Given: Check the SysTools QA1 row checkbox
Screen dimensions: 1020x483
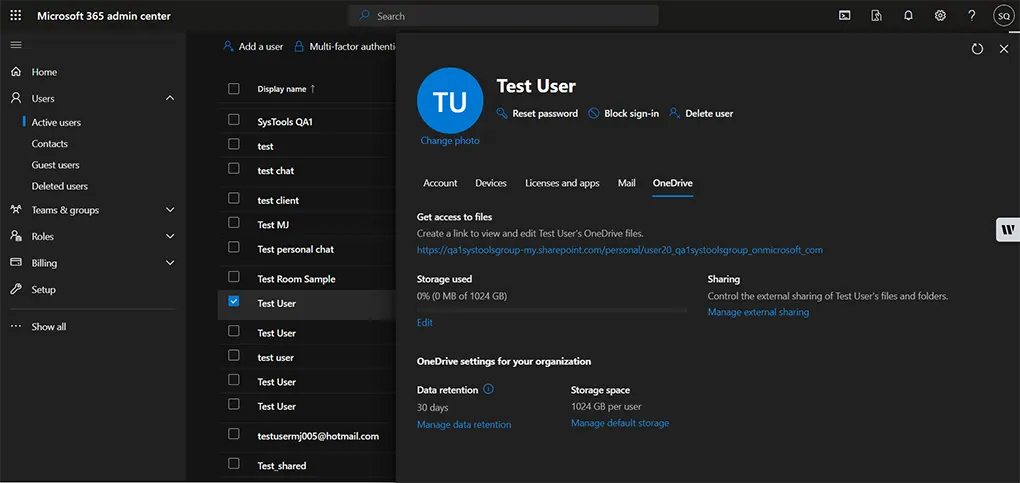Looking at the screenshot, I should pyautogui.click(x=234, y=120).
